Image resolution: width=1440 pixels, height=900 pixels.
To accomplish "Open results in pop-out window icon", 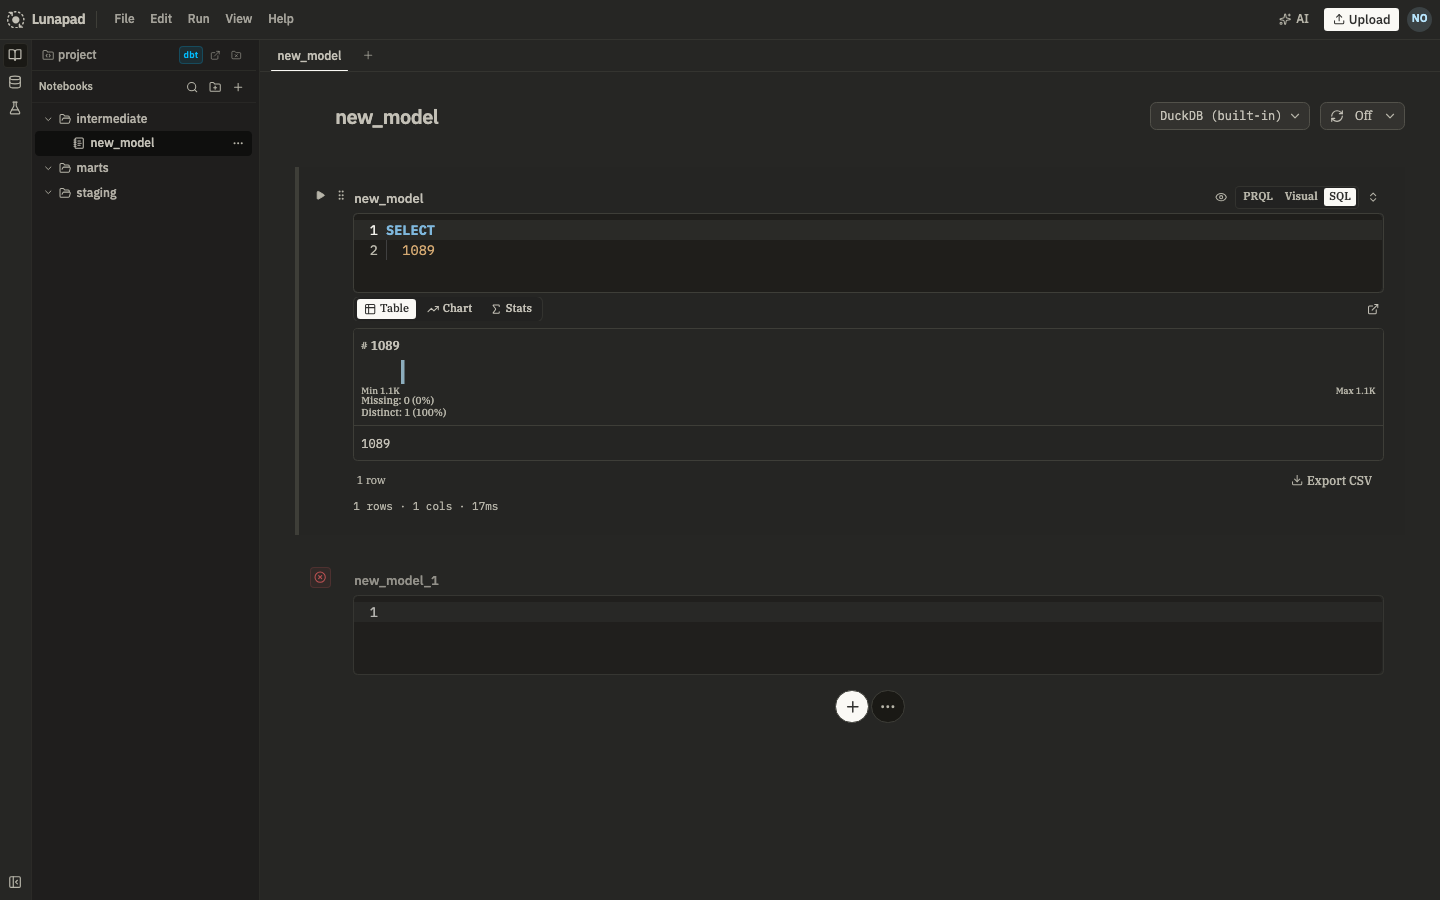I will tap(1373, 309).
